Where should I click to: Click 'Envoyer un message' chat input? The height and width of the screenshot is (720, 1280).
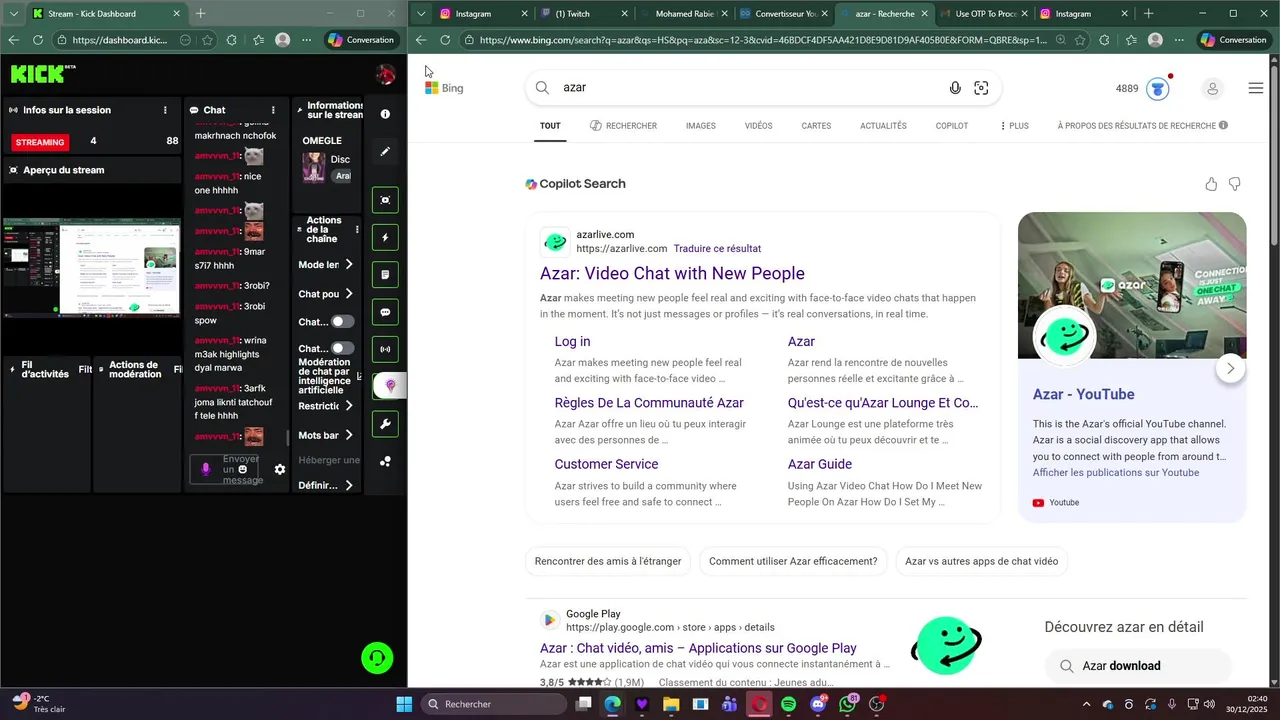241,469
